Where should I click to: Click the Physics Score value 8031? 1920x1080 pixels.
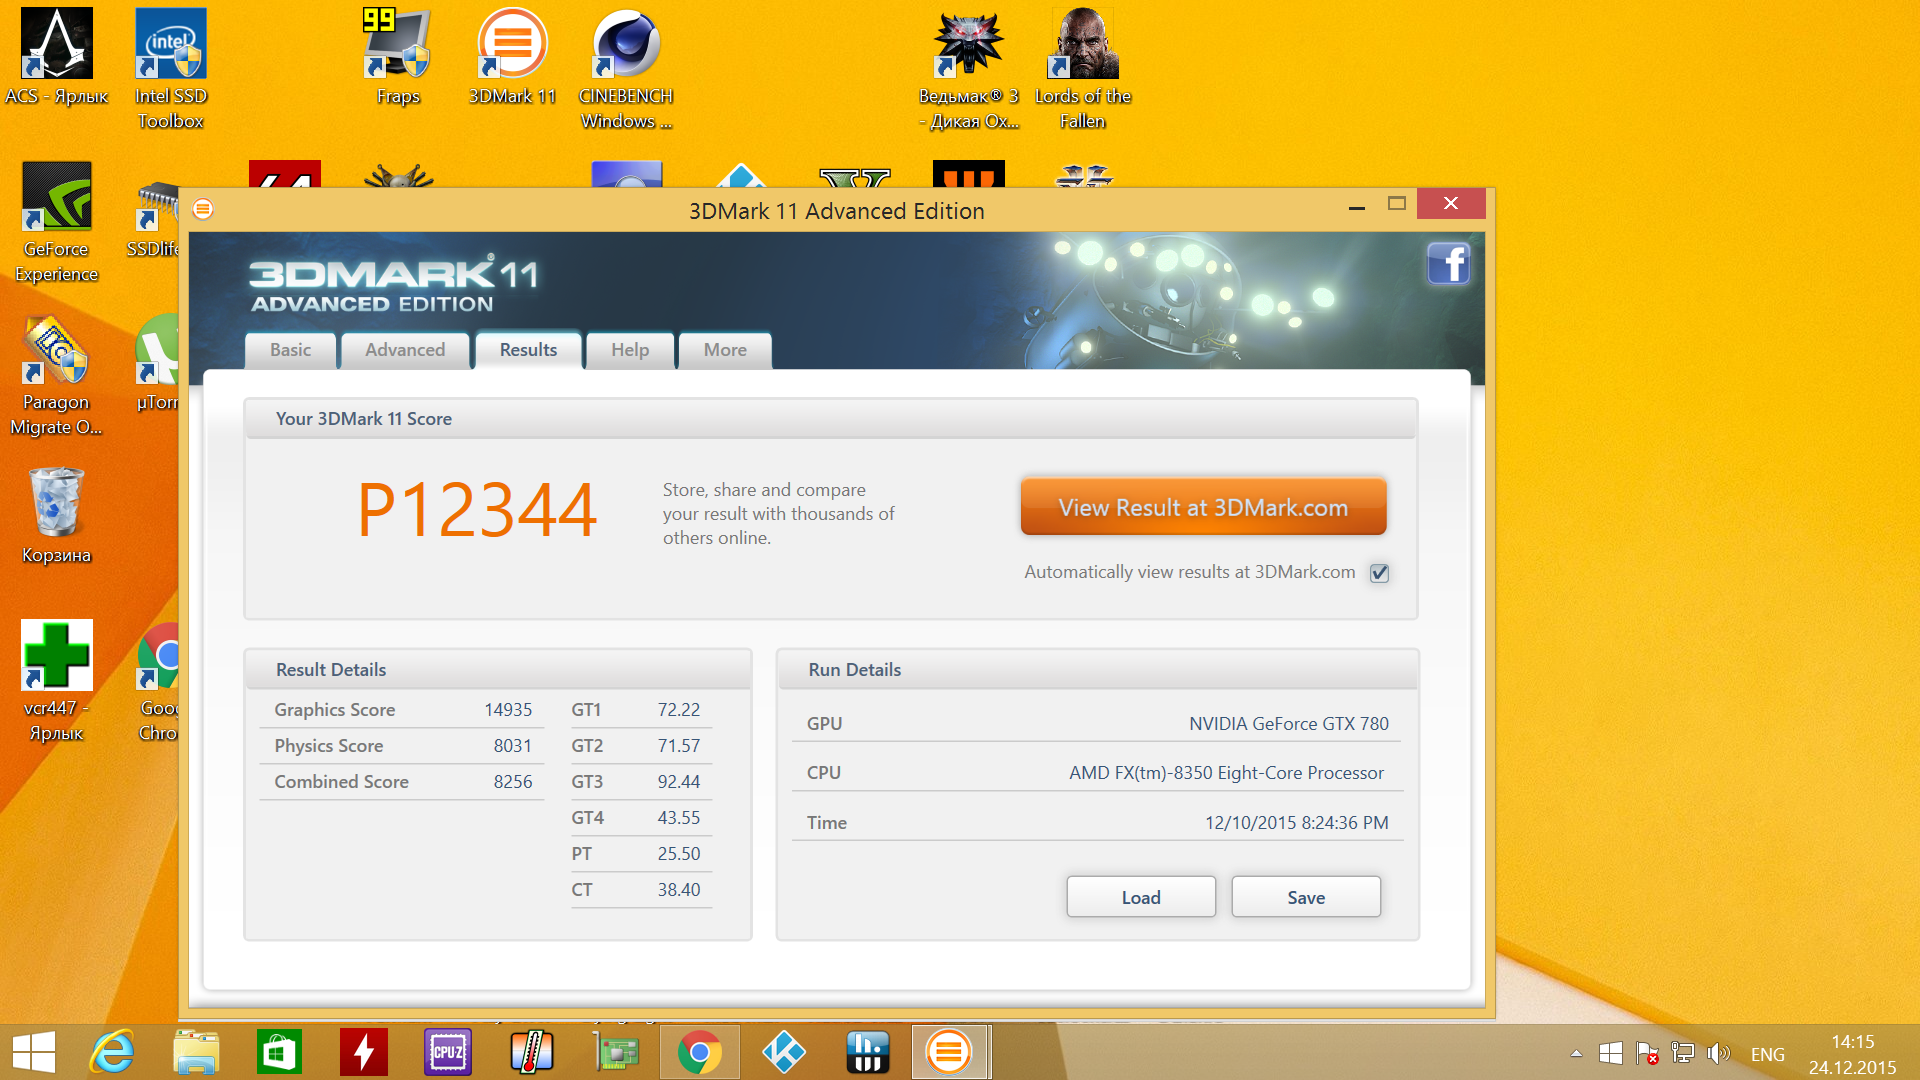click(x=513, y=746)
